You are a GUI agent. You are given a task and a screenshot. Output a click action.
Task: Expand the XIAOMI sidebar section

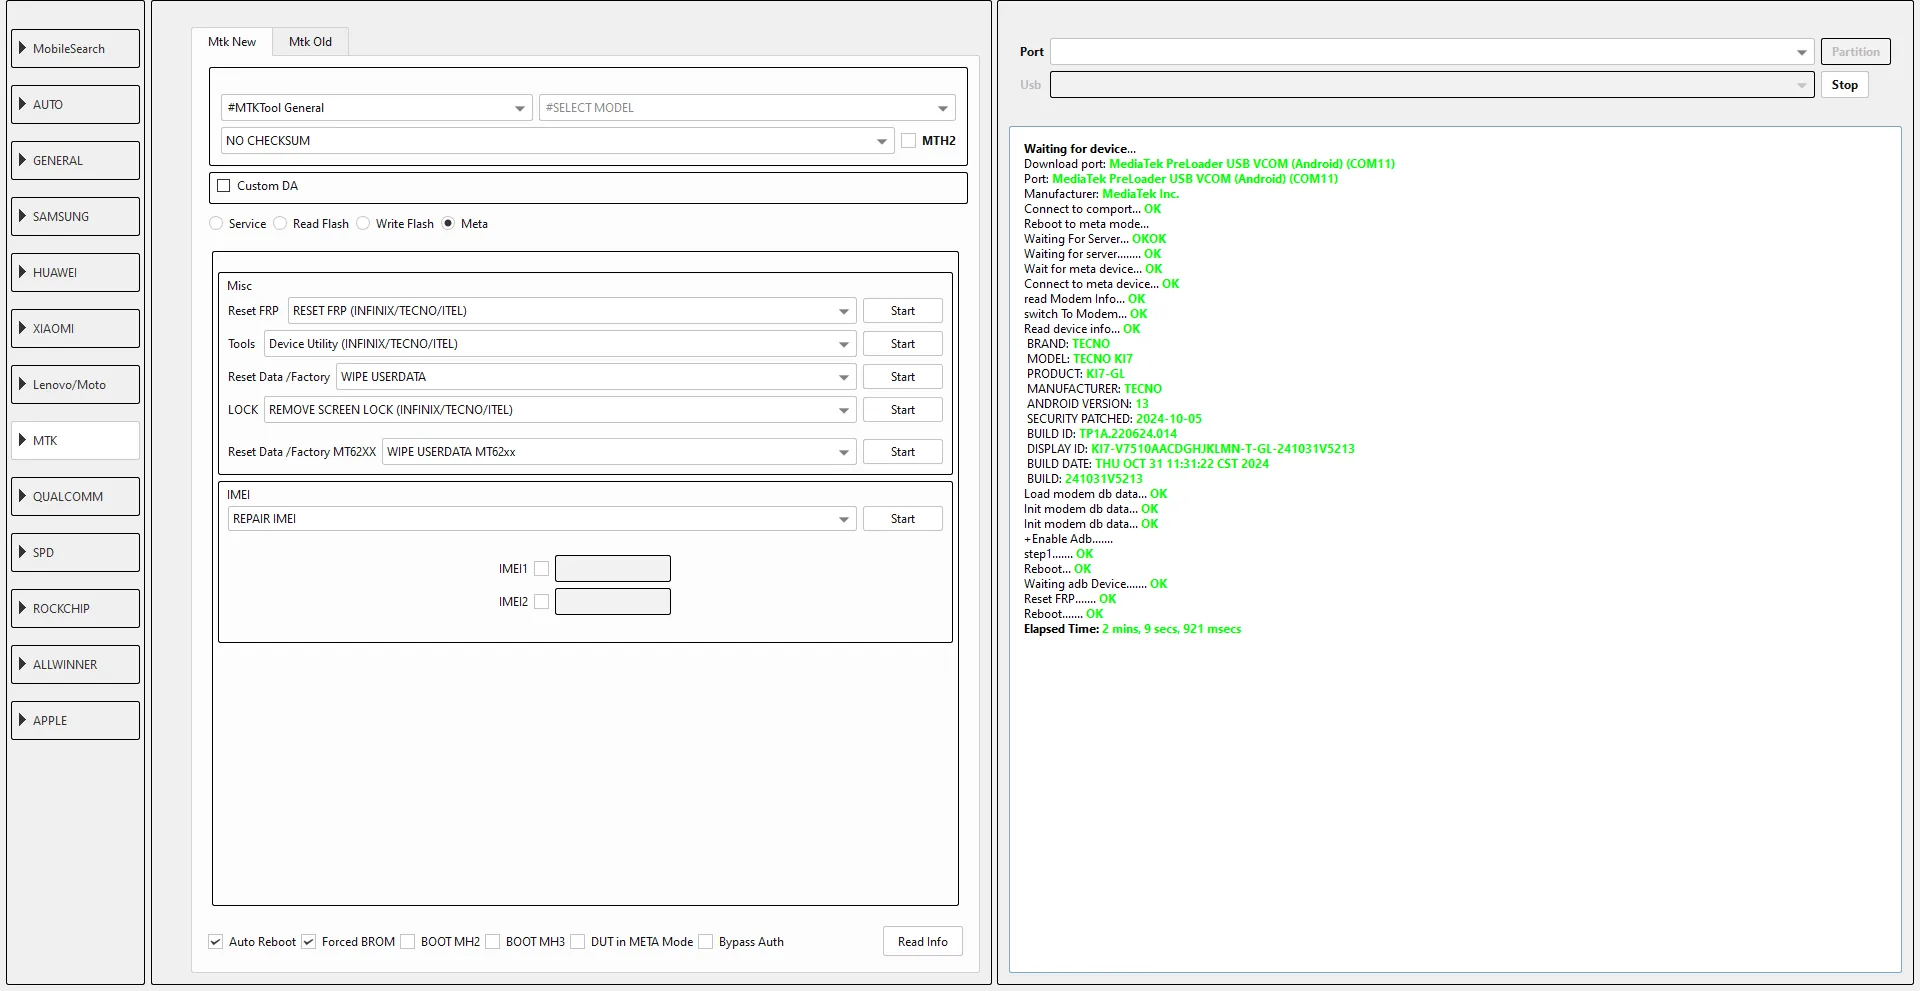(x=75, y=329)
